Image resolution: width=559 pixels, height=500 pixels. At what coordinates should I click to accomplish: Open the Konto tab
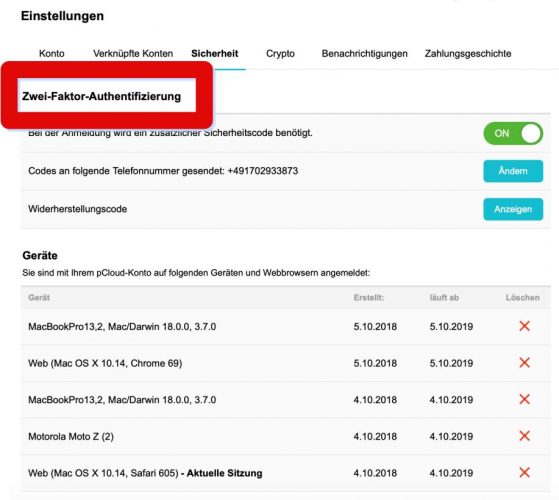coord(52,53)
